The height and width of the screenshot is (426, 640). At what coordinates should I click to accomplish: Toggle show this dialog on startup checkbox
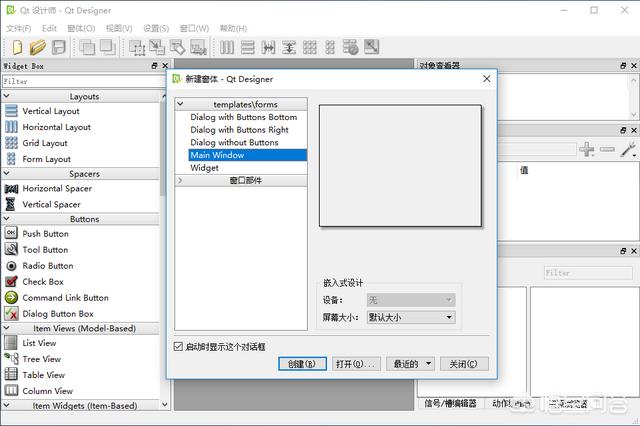[178, 347]
